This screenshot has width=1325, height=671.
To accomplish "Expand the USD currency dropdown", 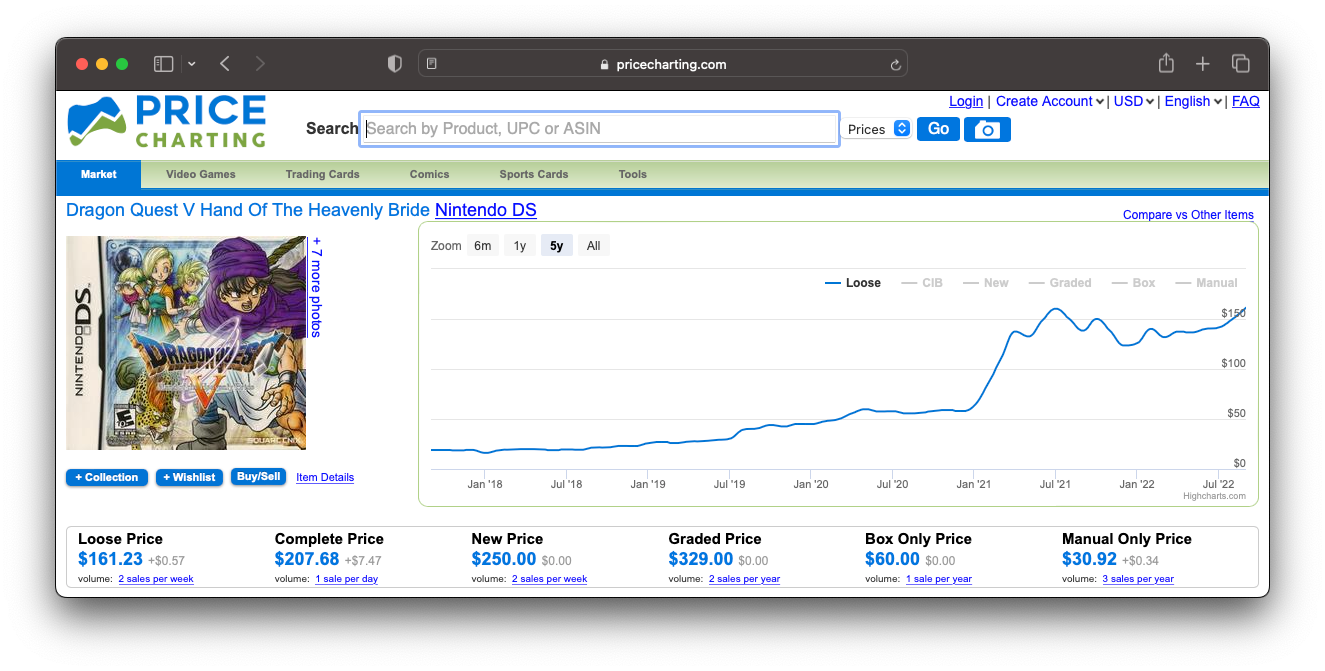I will tap(1134, 101).
